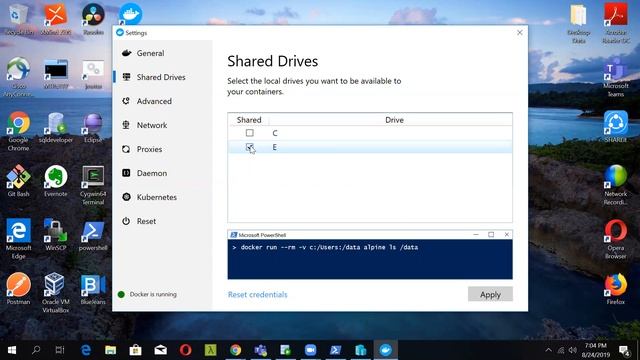
Task: Open Evernote desktop icon
Action: [56, 181]
